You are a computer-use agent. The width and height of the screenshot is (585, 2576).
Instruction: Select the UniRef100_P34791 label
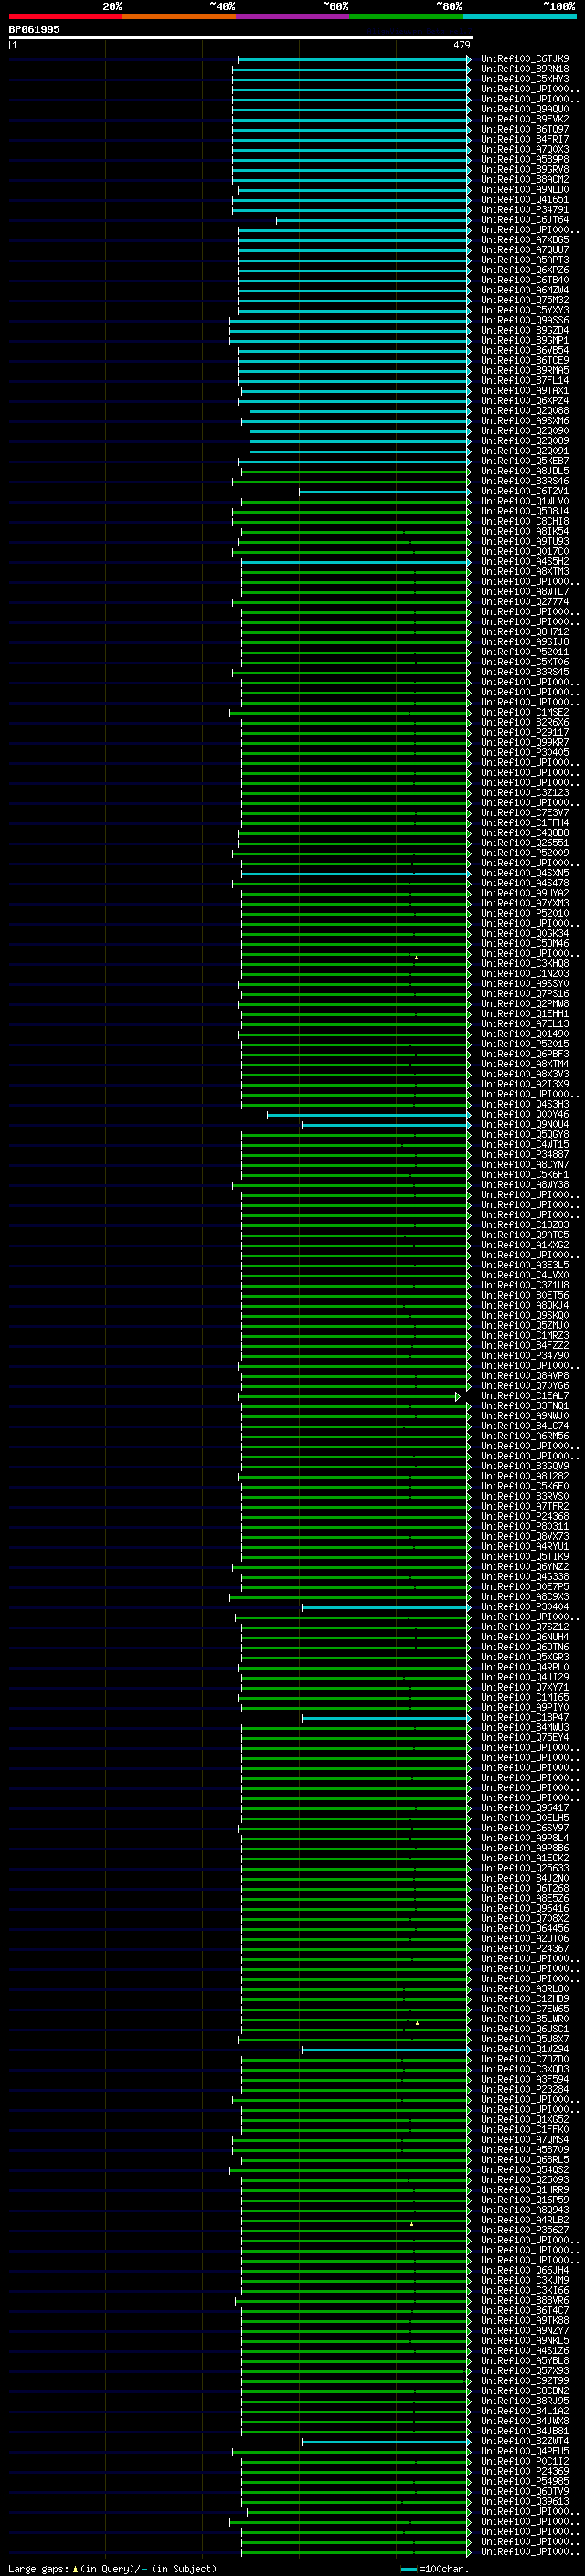[x=525, y=210]
